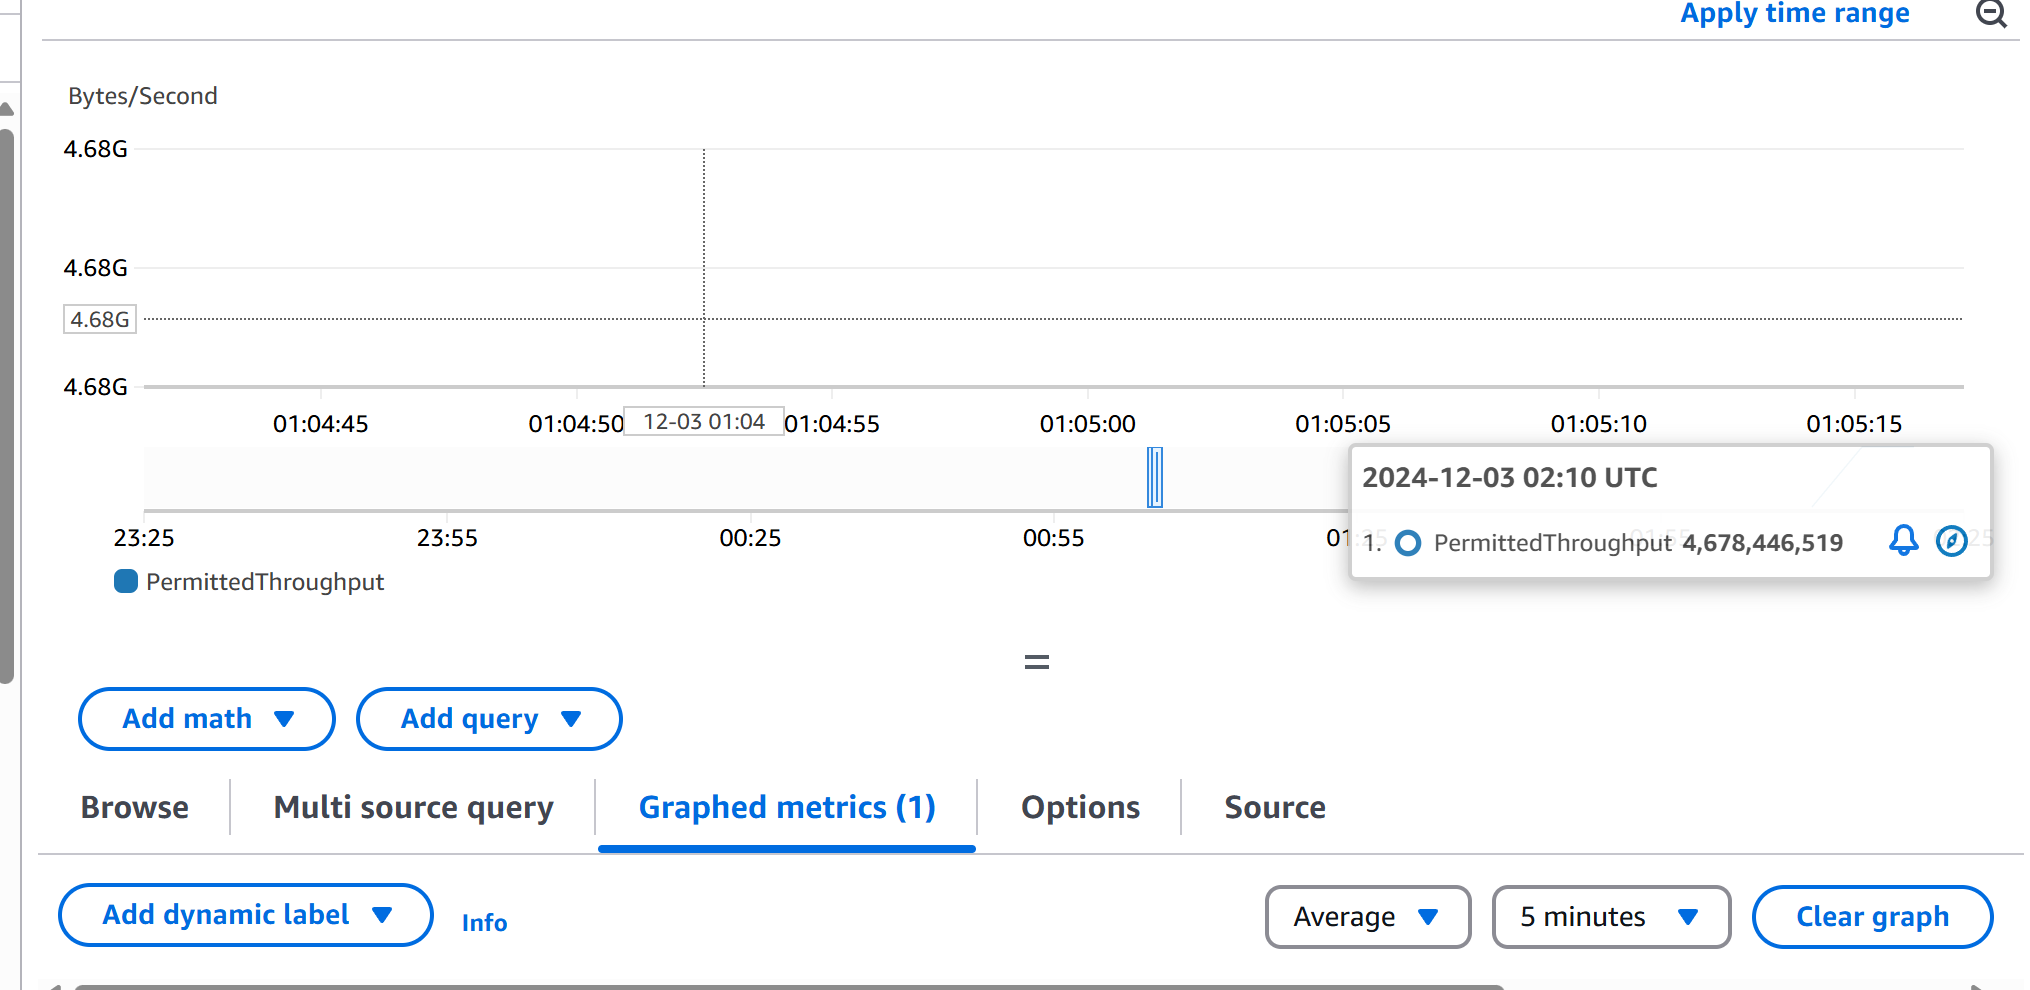Open the Multi source query tab
Image resolution: width=2030 pixels, height=990 pixels.
[413, 807]
